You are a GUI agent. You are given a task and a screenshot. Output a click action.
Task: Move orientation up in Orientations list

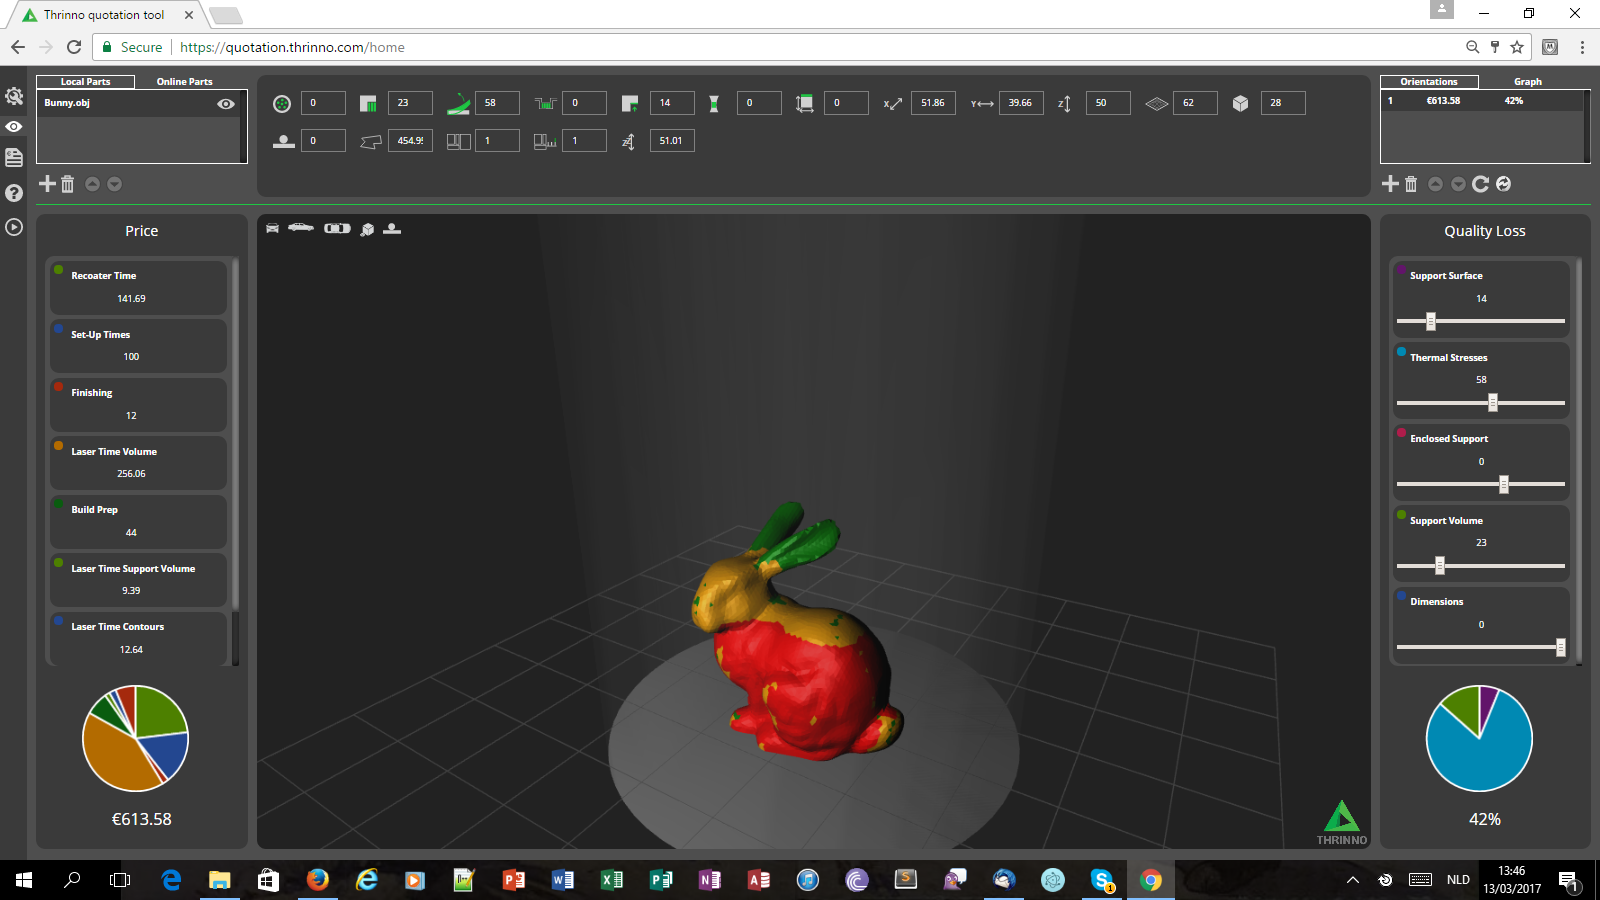point(1435,184)
